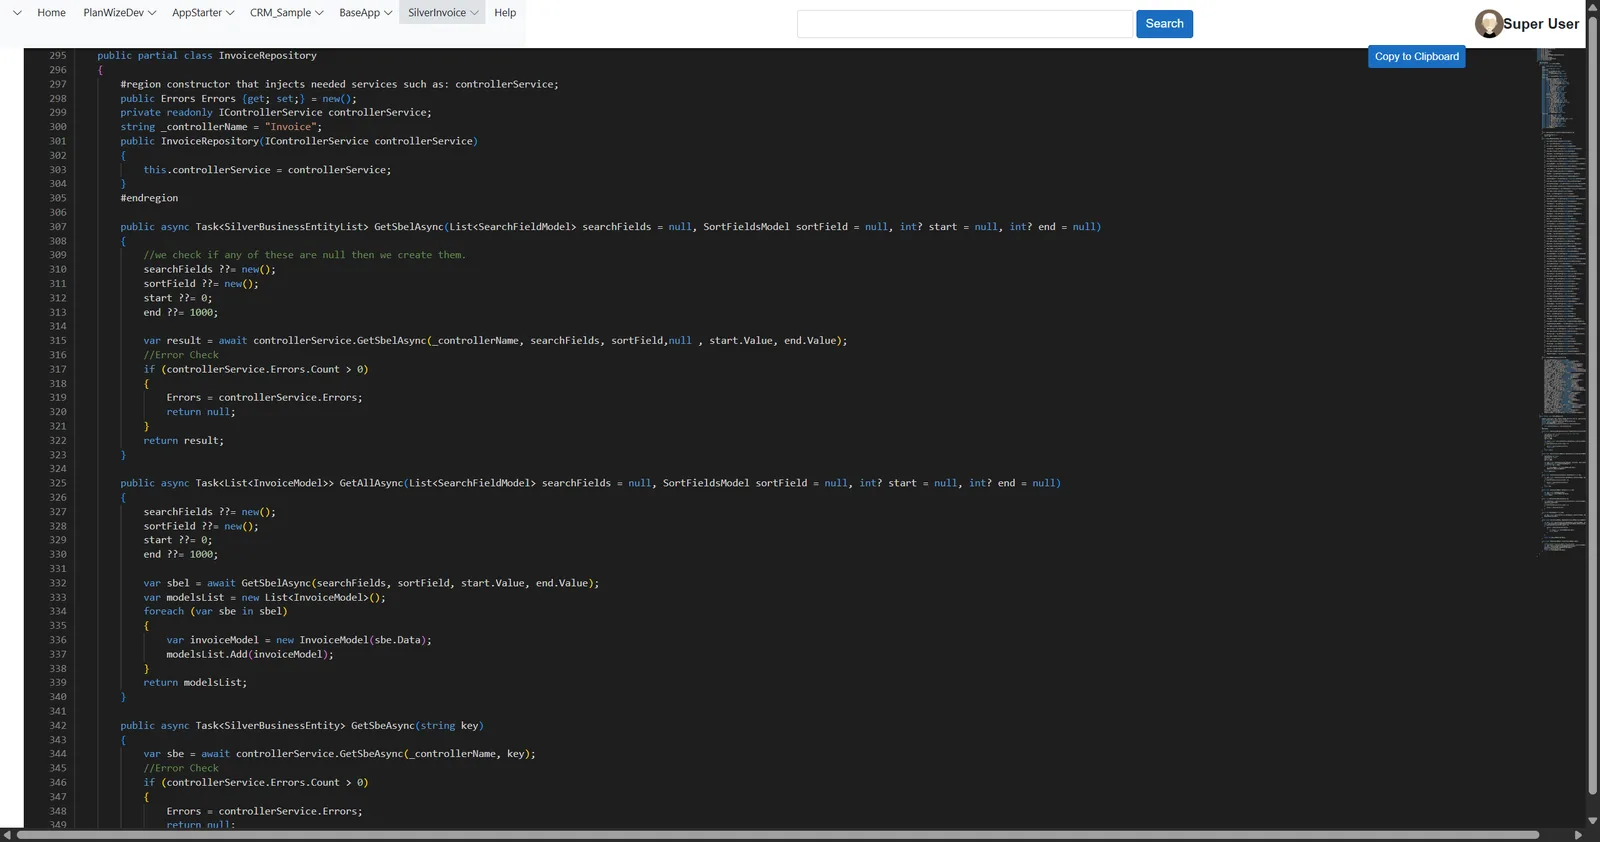Click the code minimap overview

click(x=1563, y=300)
